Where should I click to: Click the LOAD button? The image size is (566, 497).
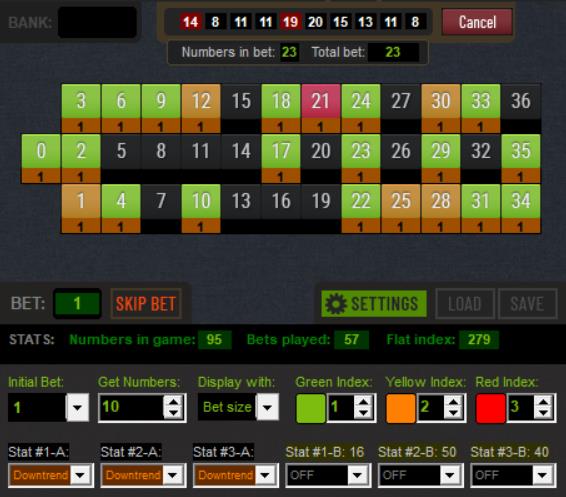tap(465, 304)
